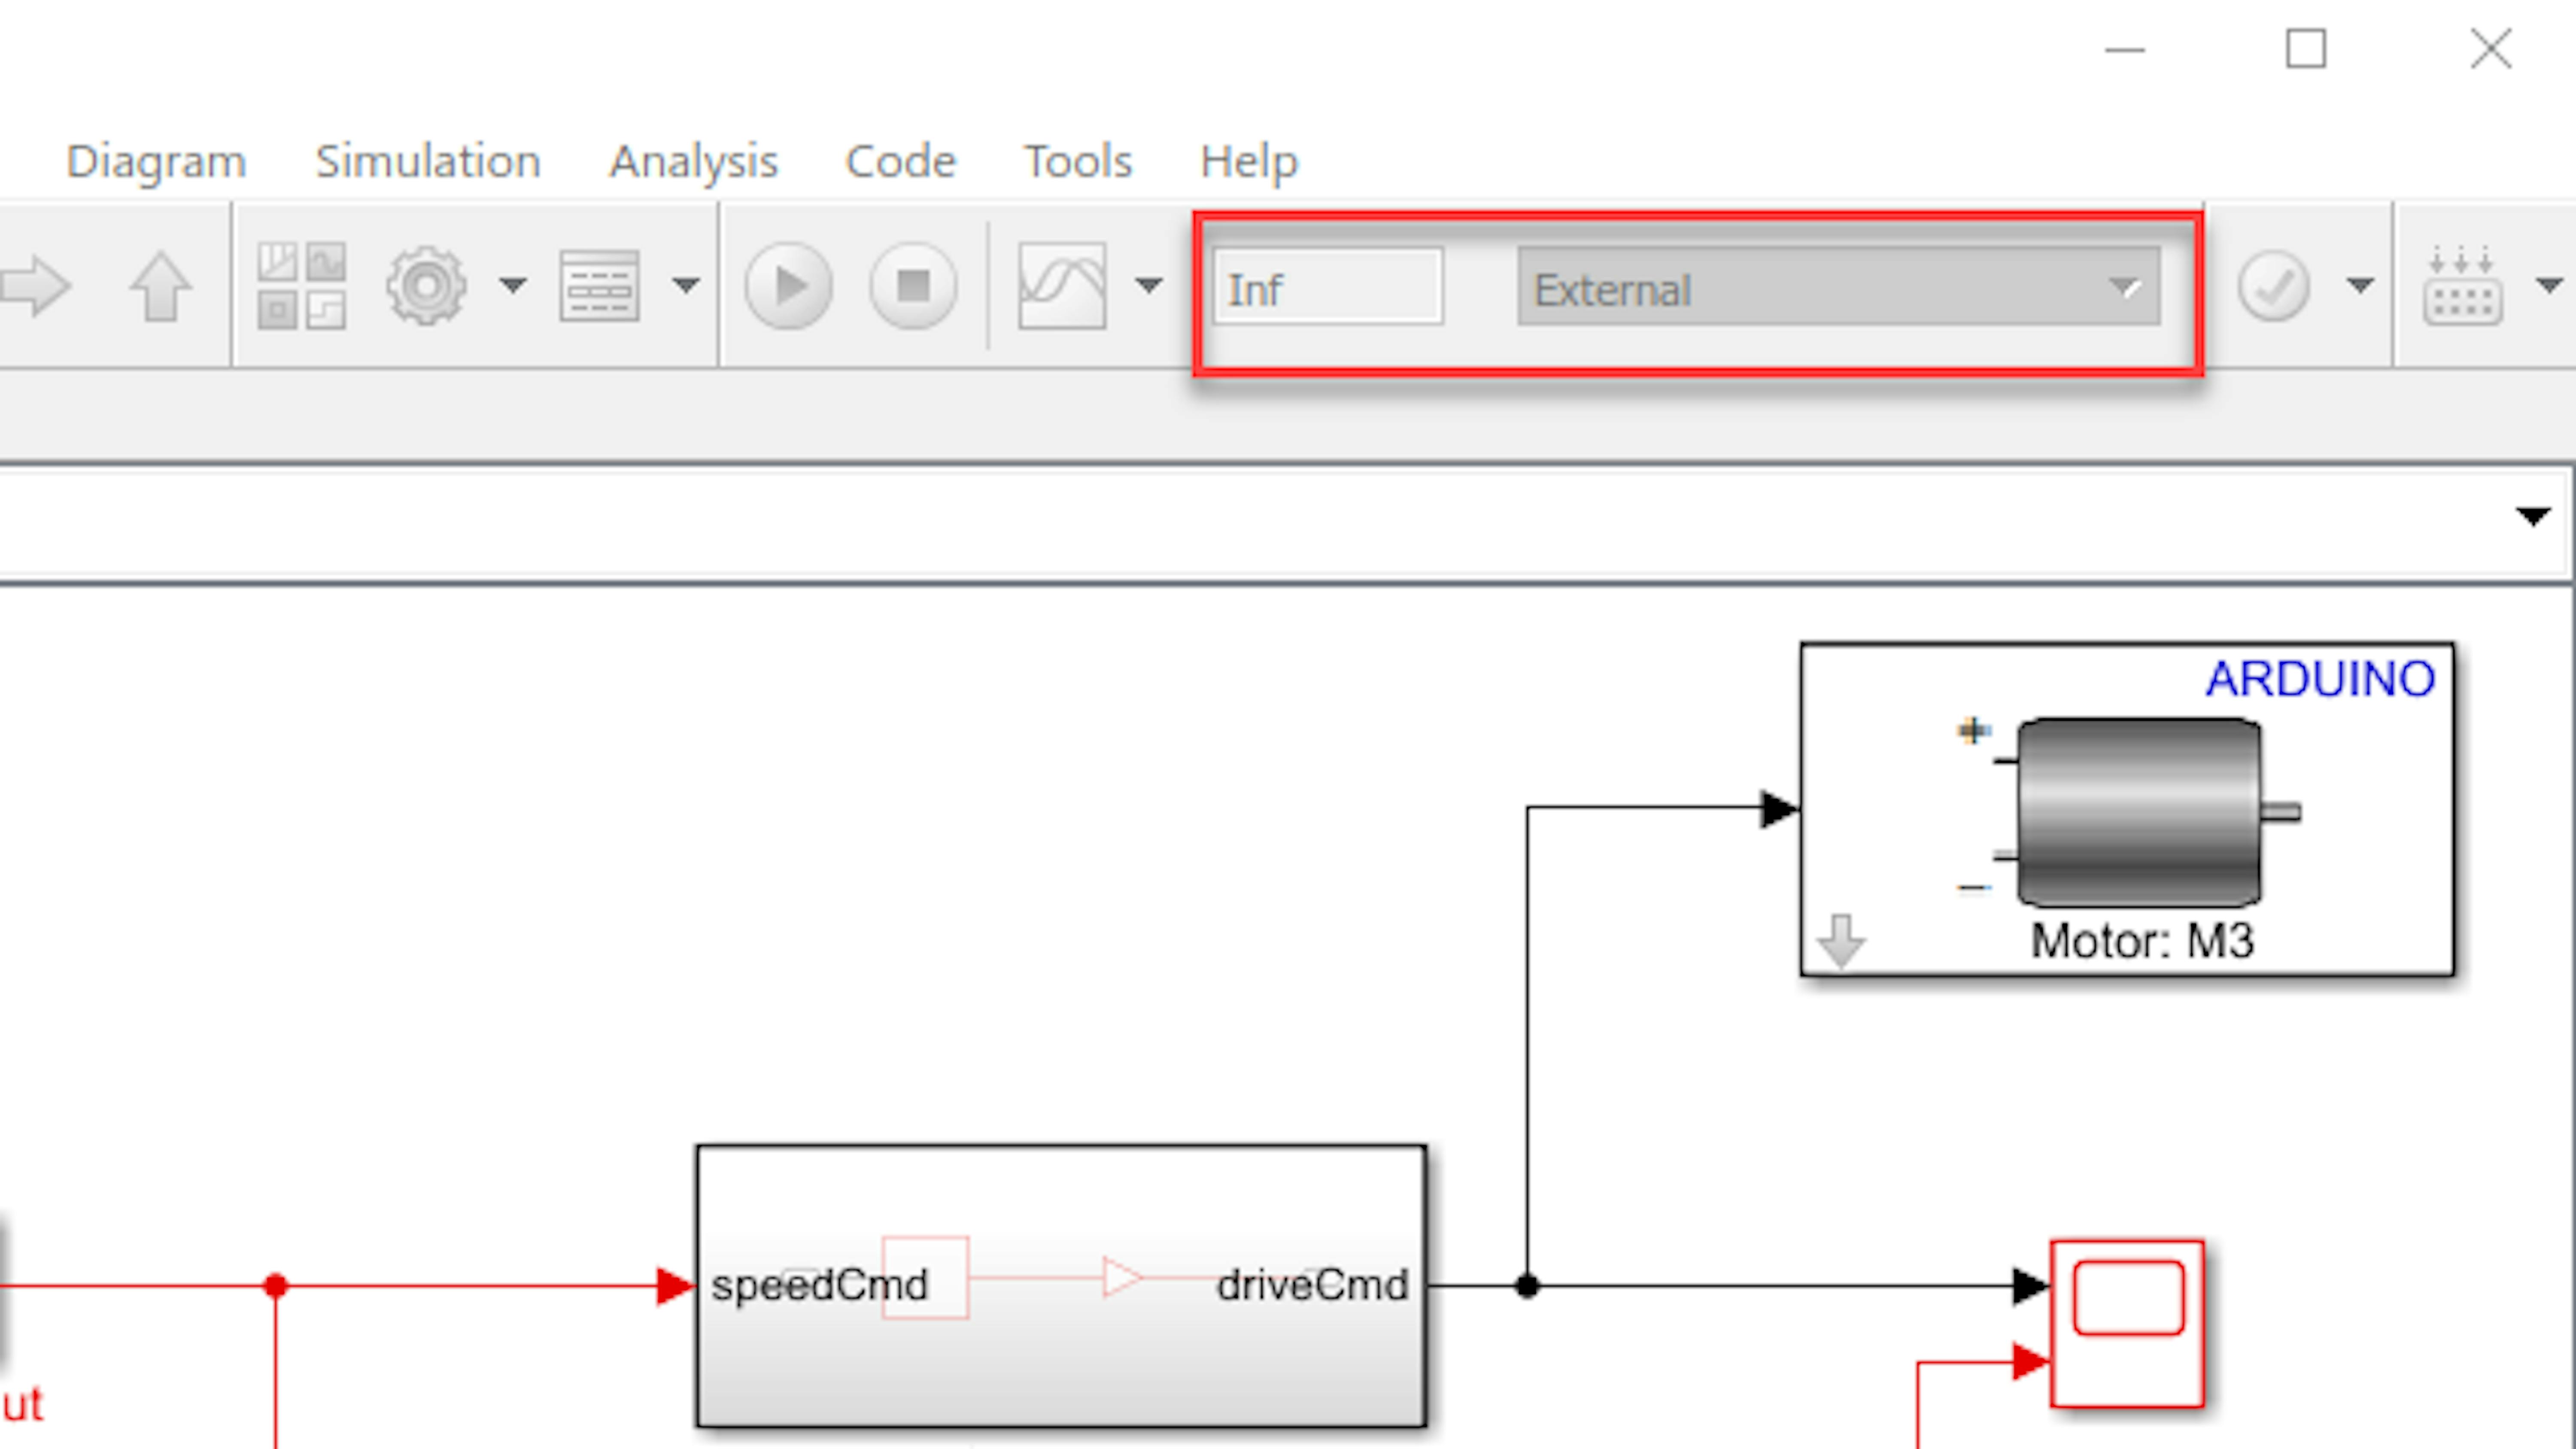Click the black signal junction after driveCmd
This screenshot has width=2576, height=1449.
(1527, 1286)
